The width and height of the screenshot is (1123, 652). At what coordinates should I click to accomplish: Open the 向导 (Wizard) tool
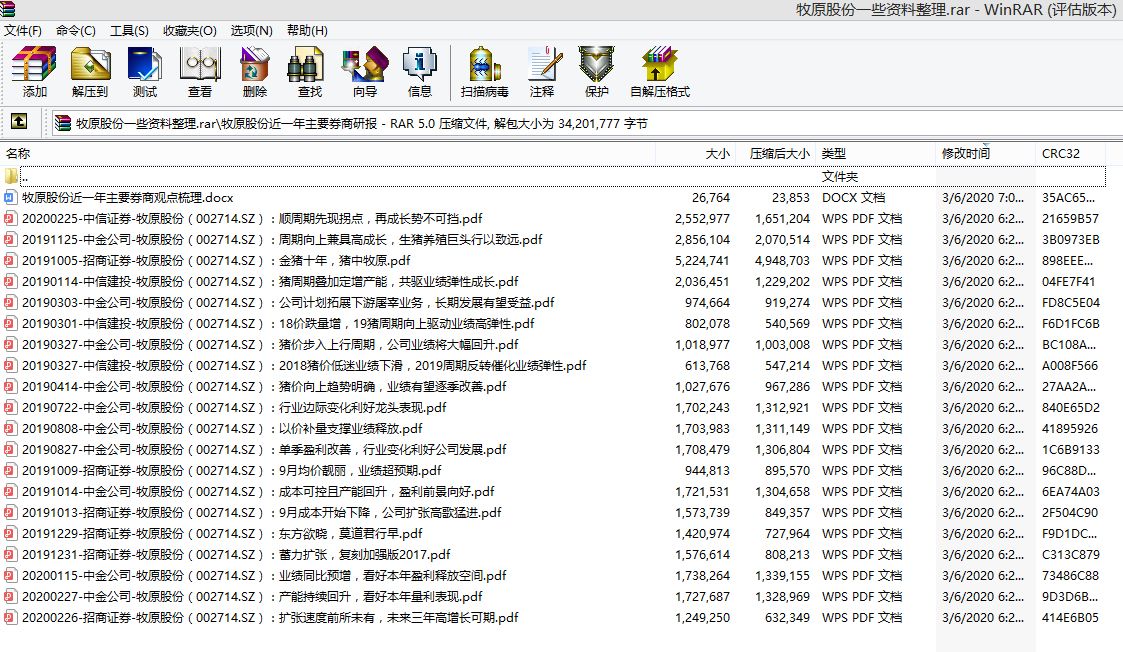[x=365, y=64]
